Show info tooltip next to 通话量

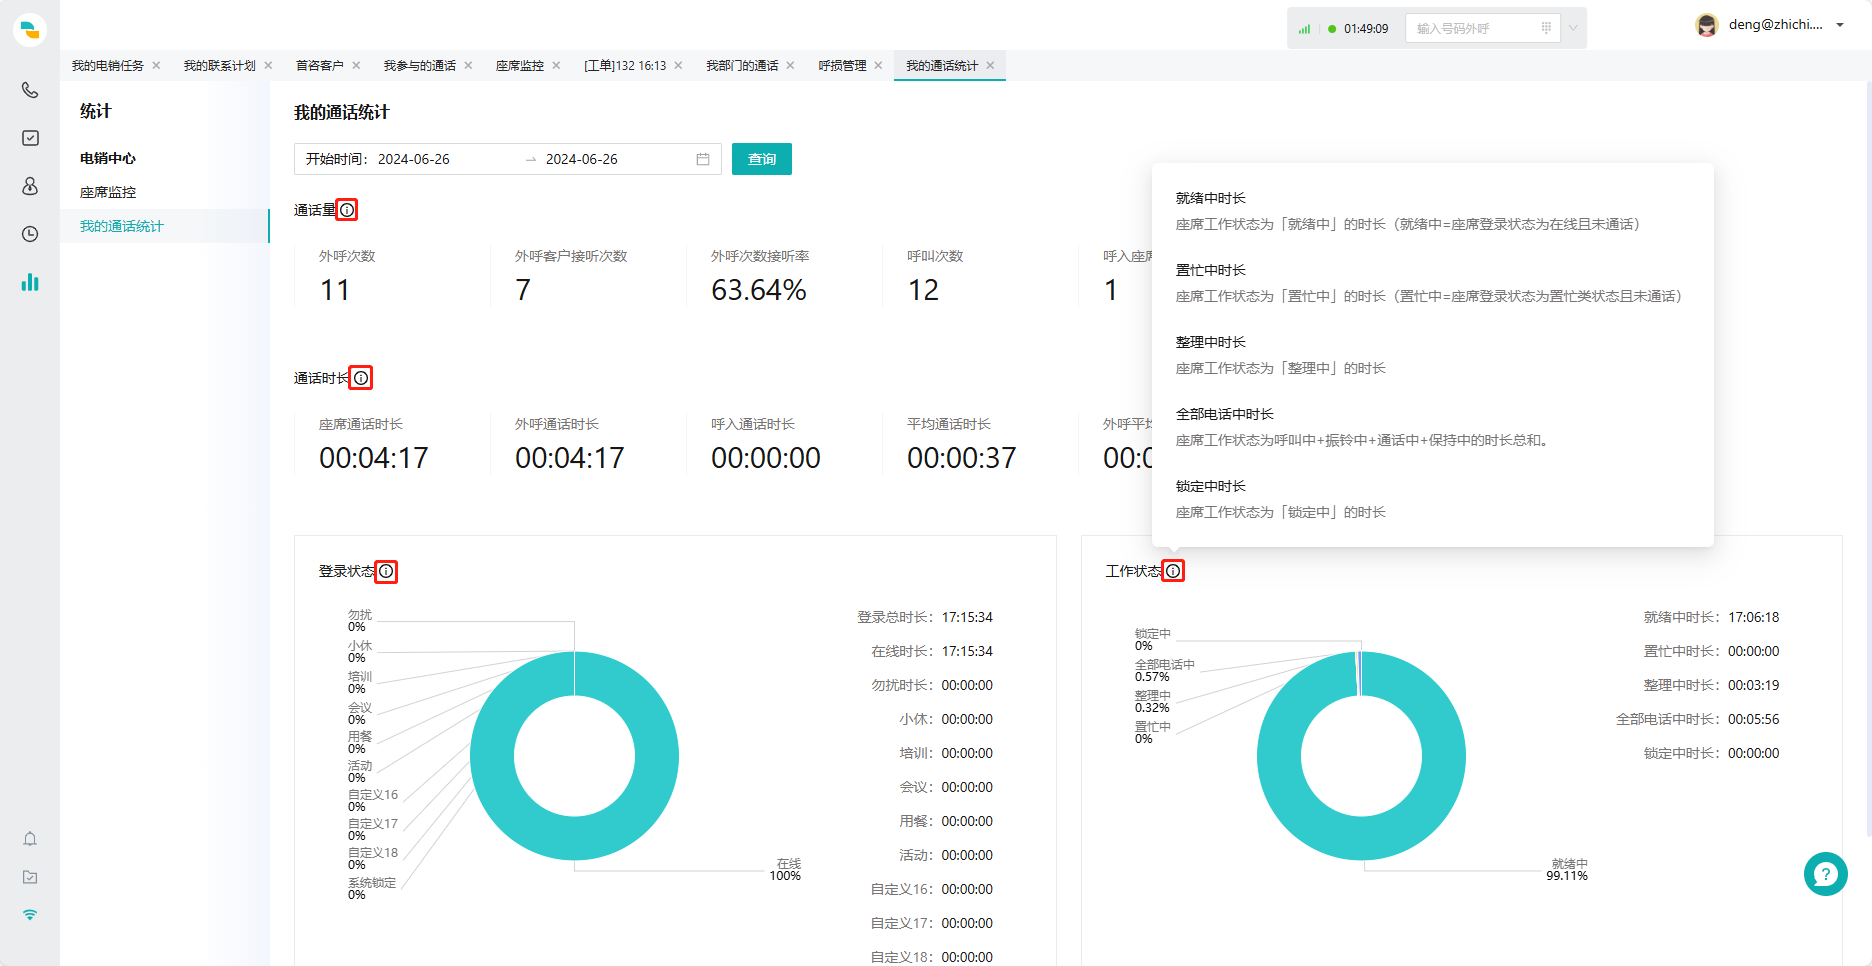pyautogui.click(x=347, y=210)
